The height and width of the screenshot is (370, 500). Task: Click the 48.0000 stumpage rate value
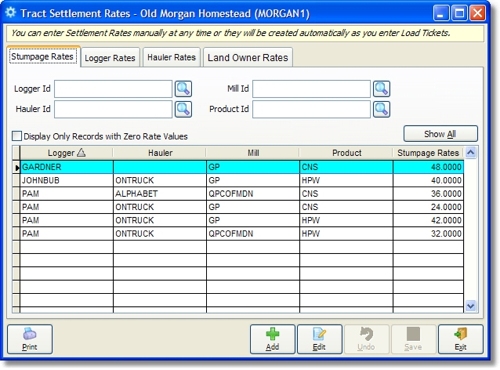pos(428,167)
